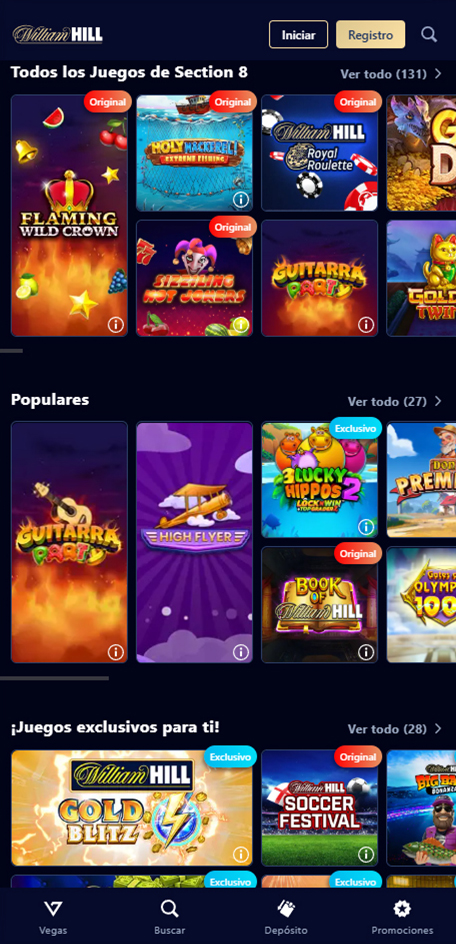Show info for Gold Blitz game

[x=241, y=854]
